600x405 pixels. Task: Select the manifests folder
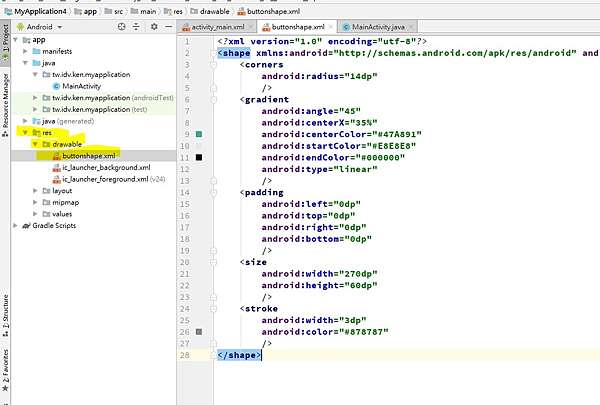pyautogui.click(x=52, y=51)
